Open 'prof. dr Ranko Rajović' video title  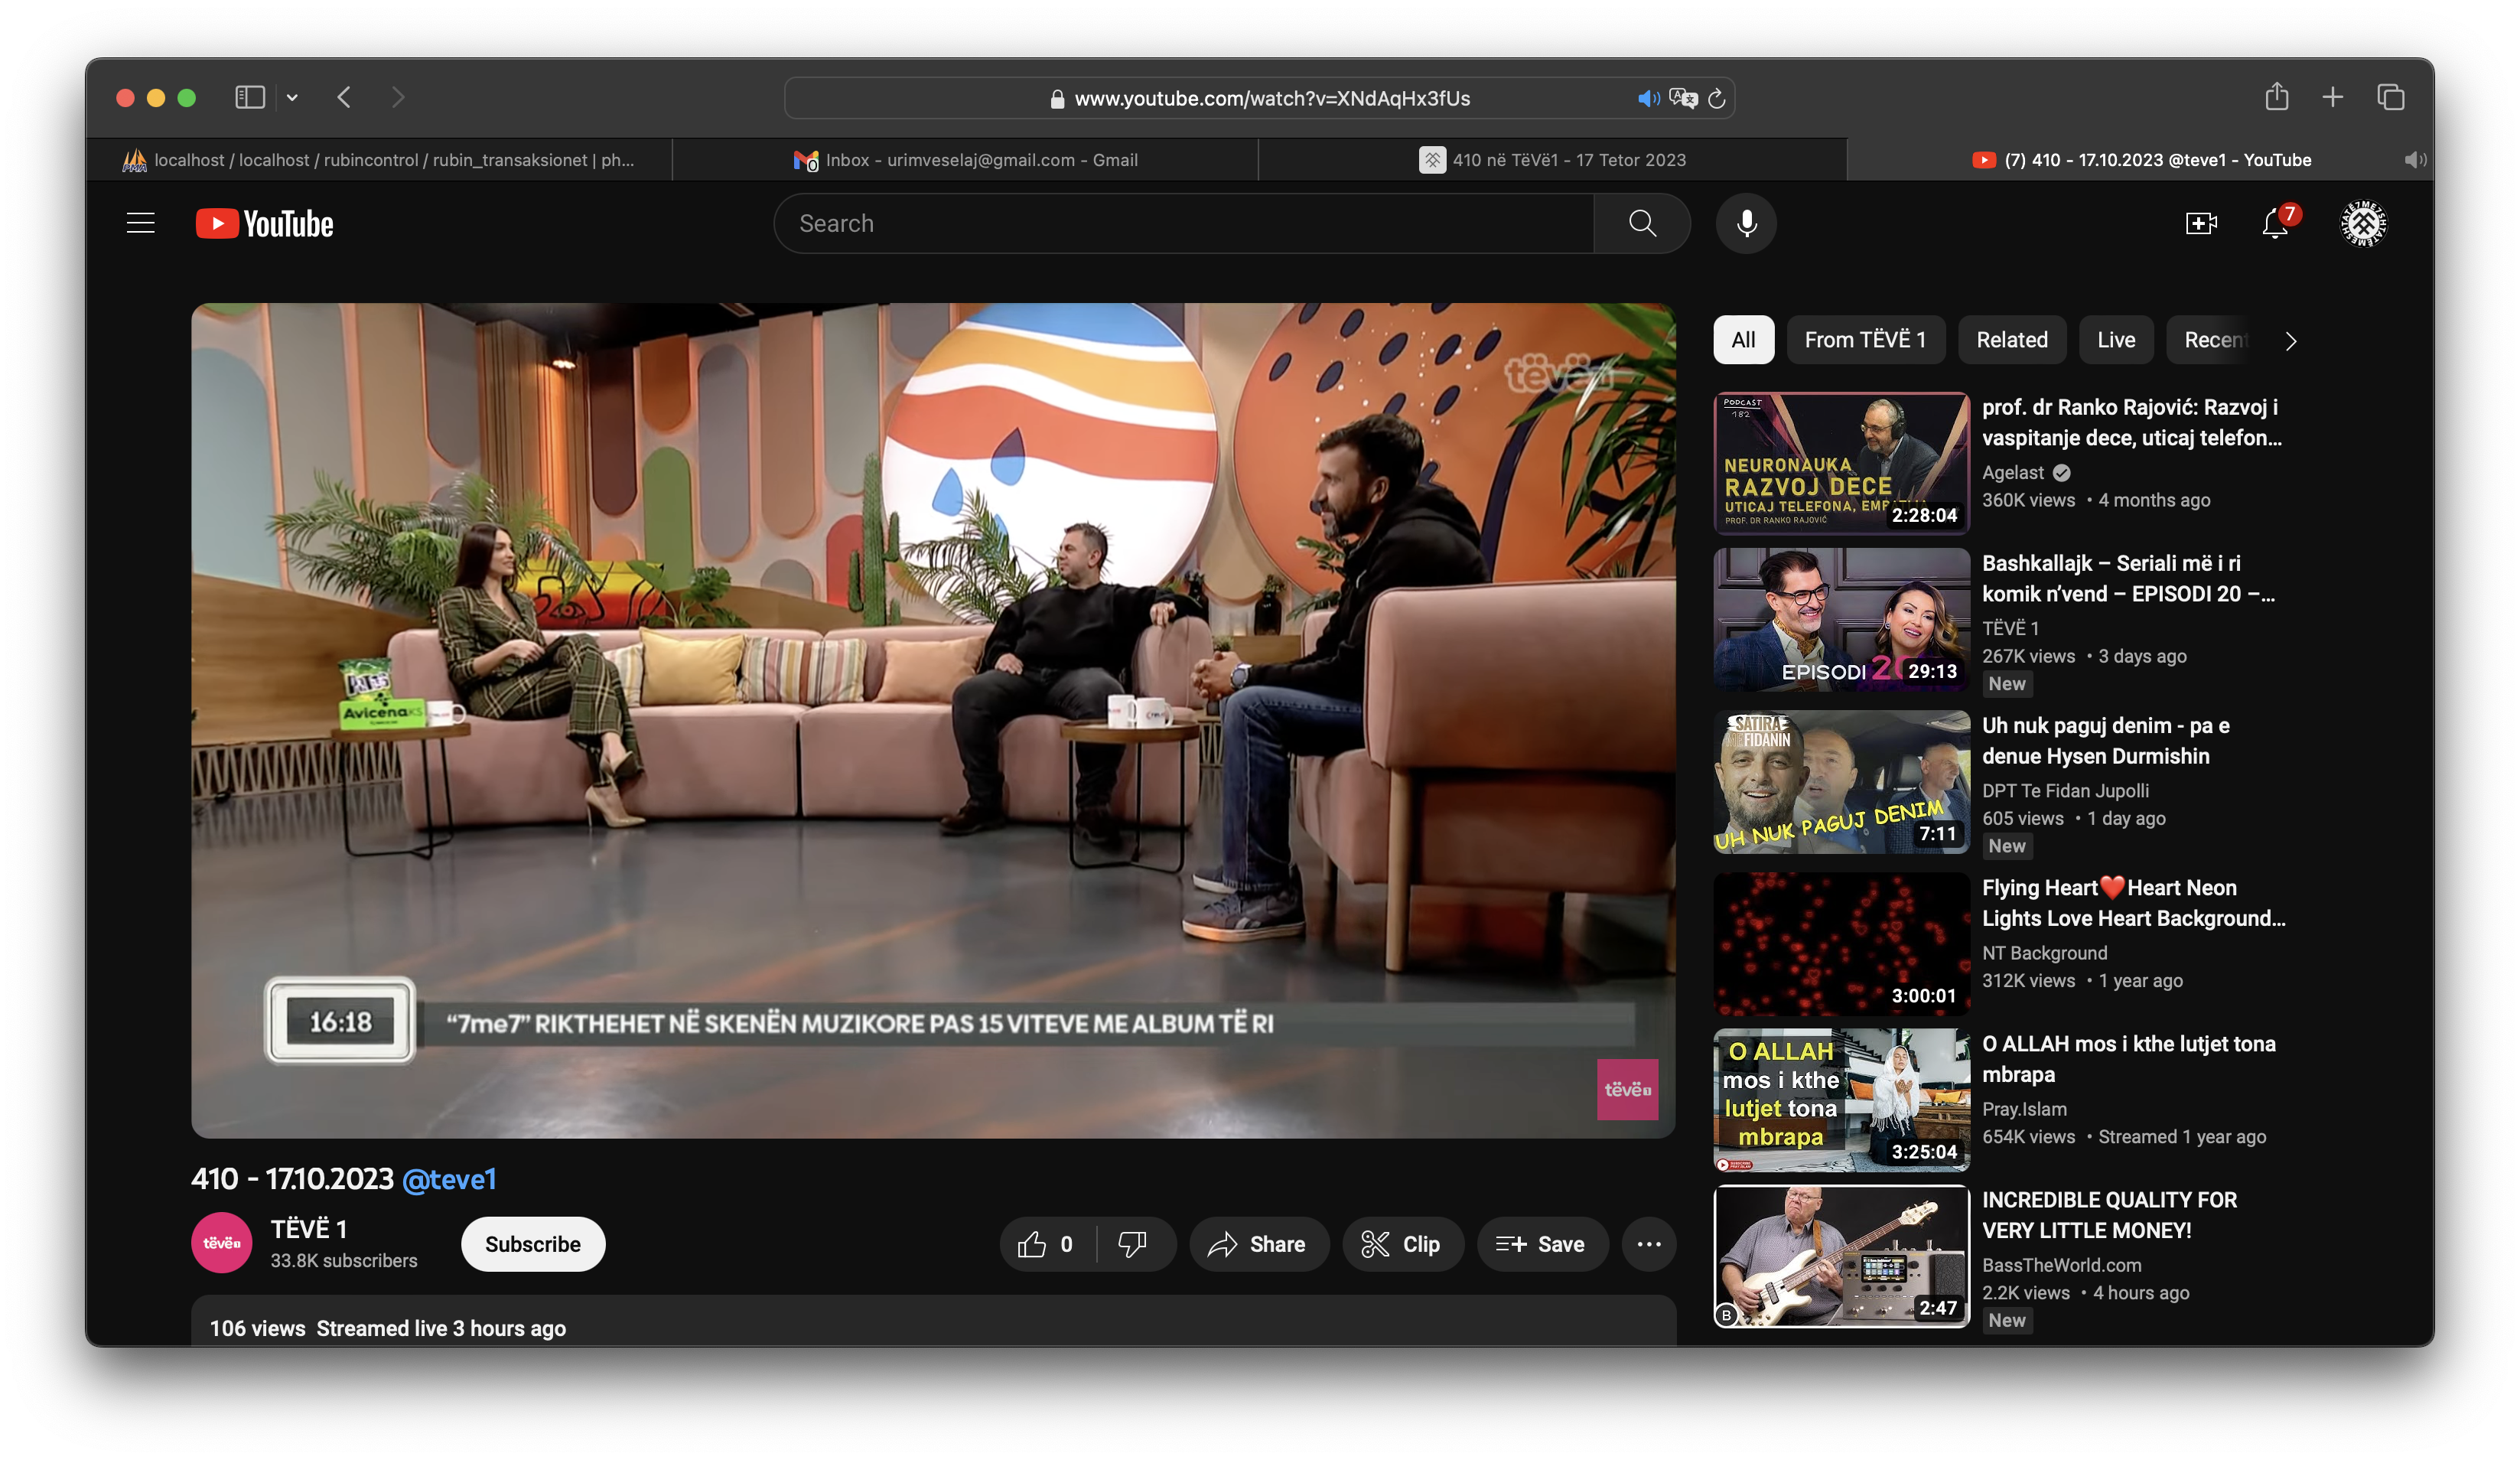pyautogui.click(x=2132, y=423)
